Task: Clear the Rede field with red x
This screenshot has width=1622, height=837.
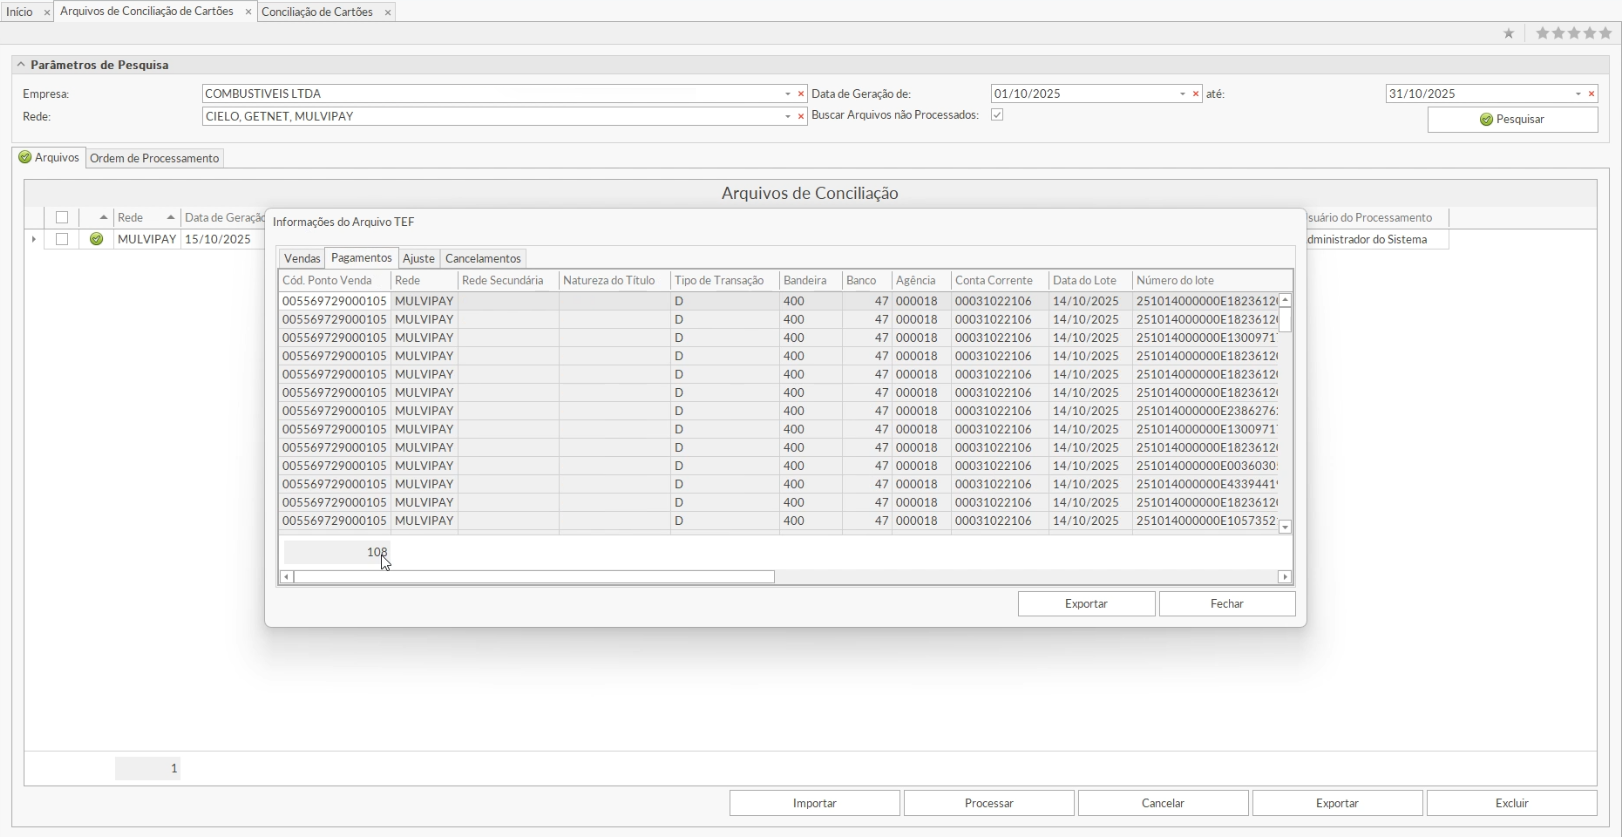Action: 801,117
